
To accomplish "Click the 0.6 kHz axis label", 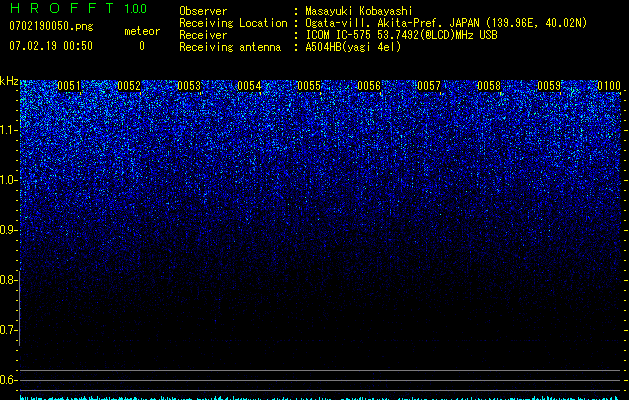I will coord(8,380).
